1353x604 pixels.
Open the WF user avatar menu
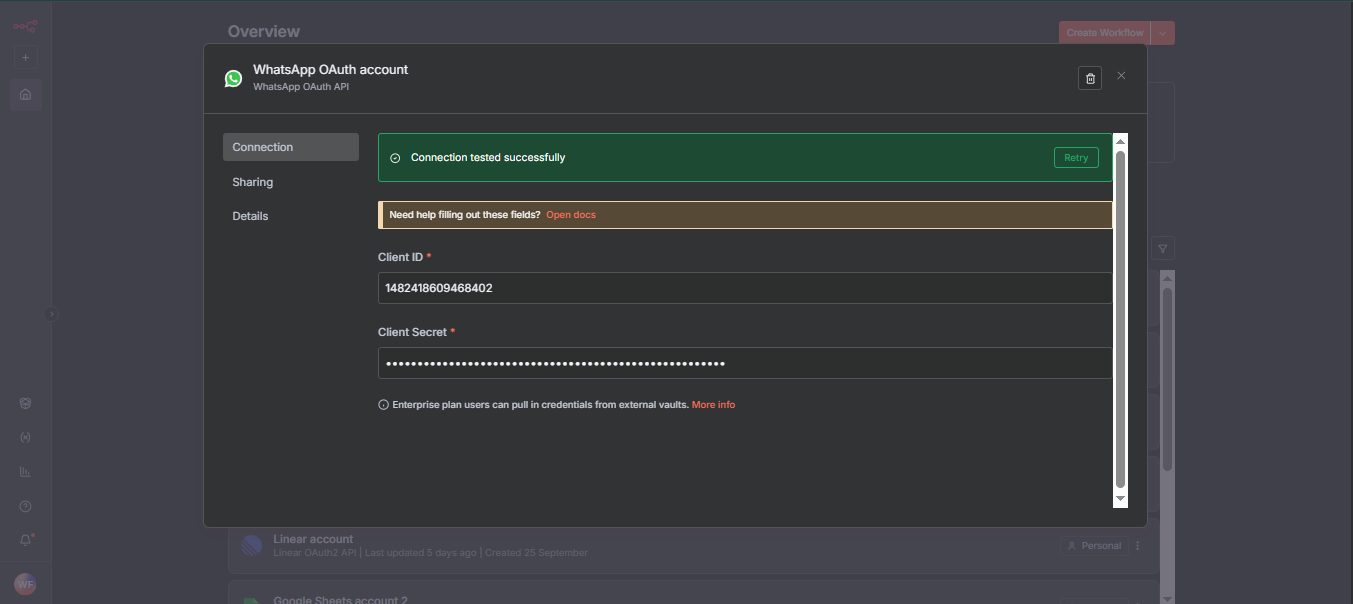[x=25, y=584]
